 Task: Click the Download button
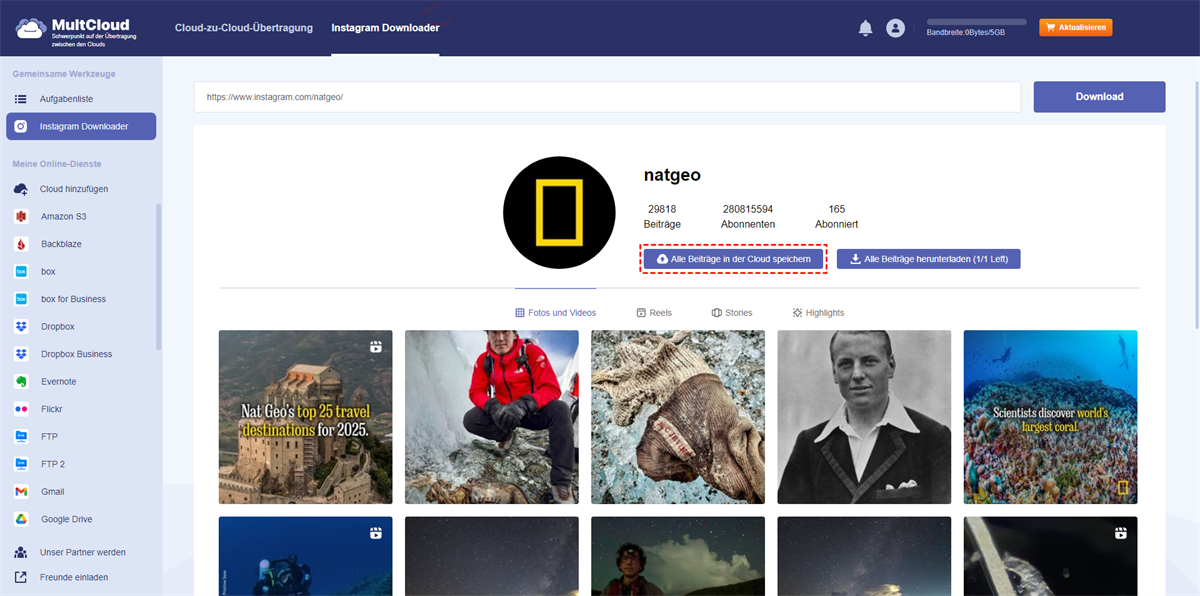coord(1099,97)
